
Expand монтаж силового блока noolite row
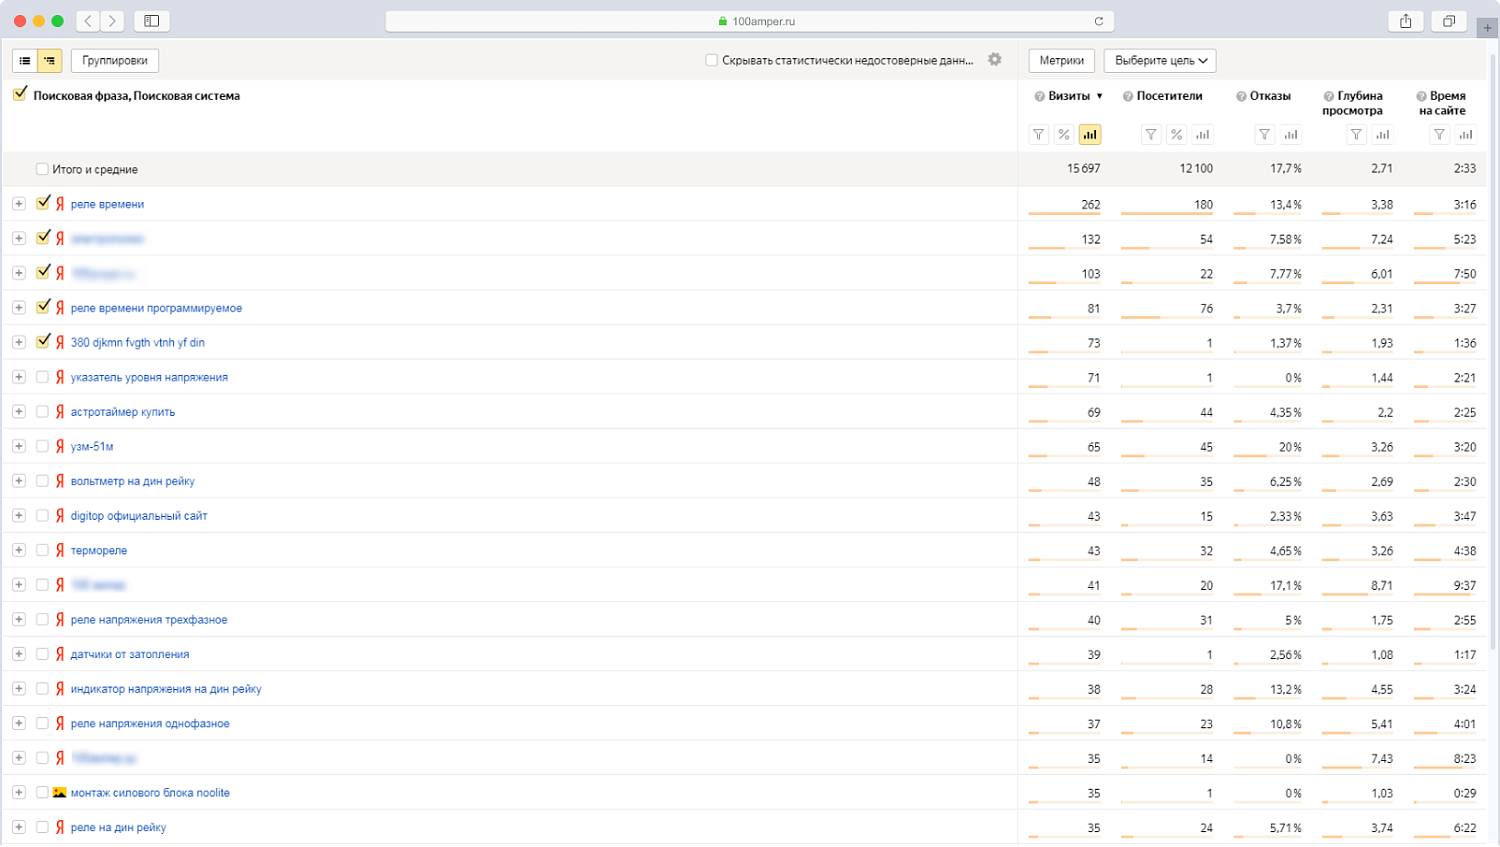point(19,792)
